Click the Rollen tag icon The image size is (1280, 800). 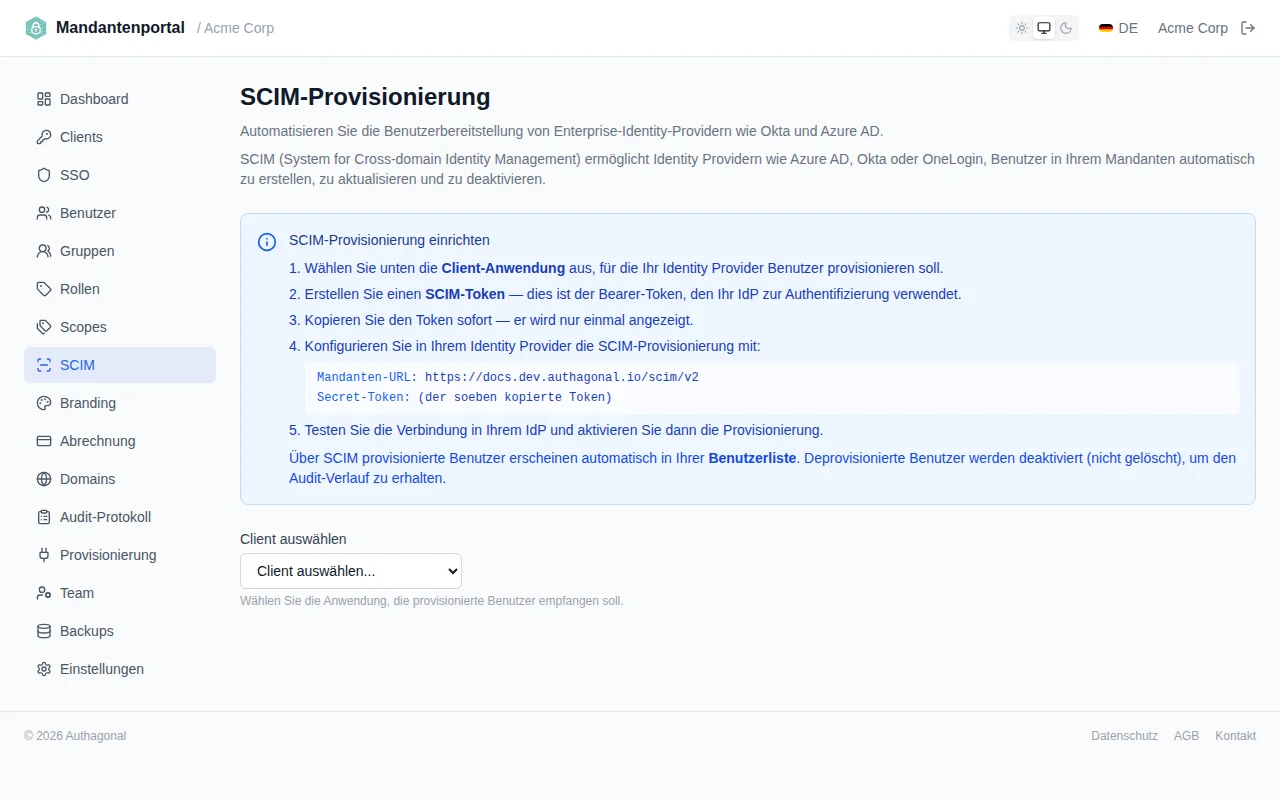44,289
